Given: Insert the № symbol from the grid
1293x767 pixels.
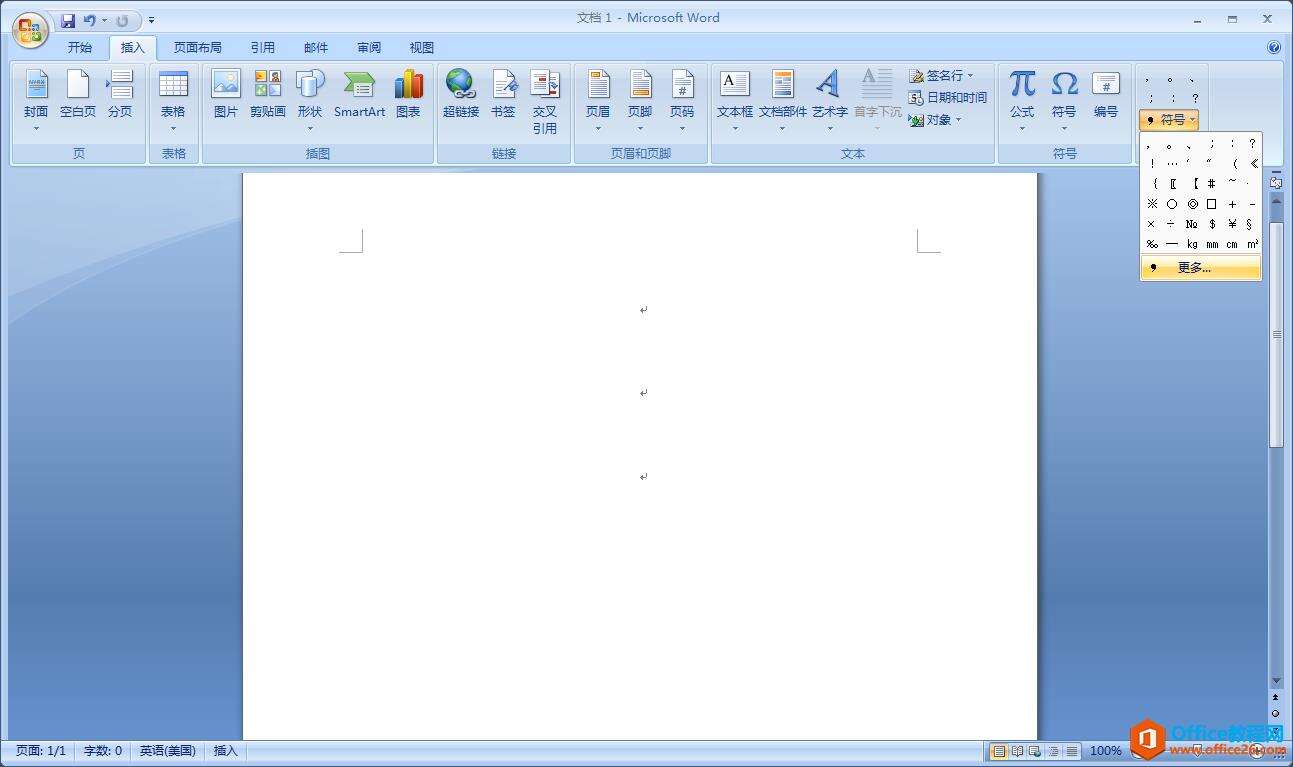Looking at the screenshot, I should [1192, 224].
